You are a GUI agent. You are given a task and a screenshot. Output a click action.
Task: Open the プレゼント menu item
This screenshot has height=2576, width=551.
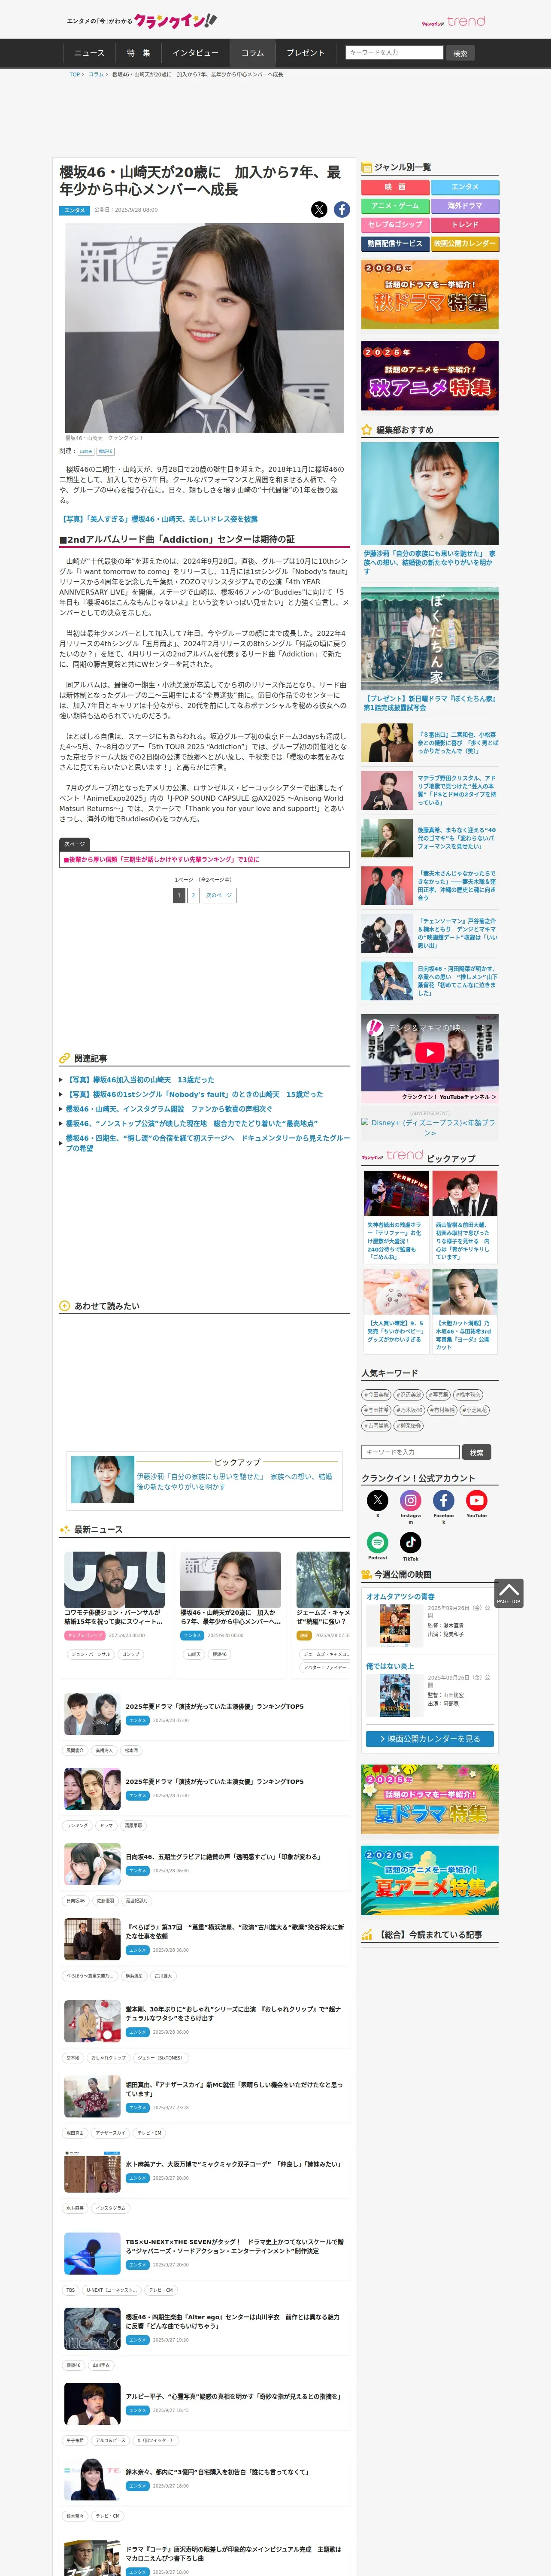(306, 53)
